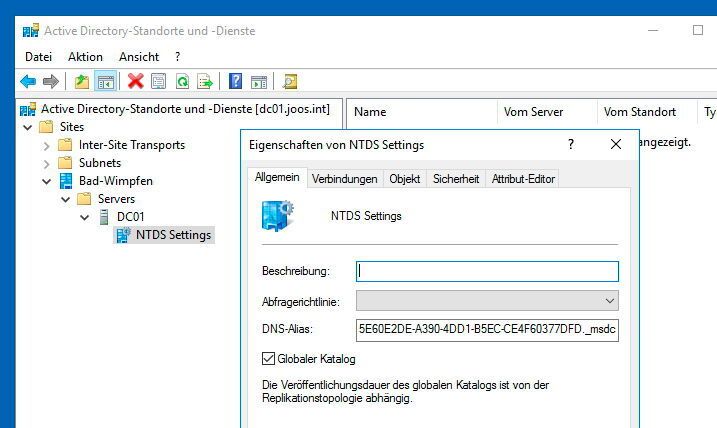Click the Vom Server column header
The width and height of the screenshot is (717, 428).
pyautogui.click(x=547, y=112)
